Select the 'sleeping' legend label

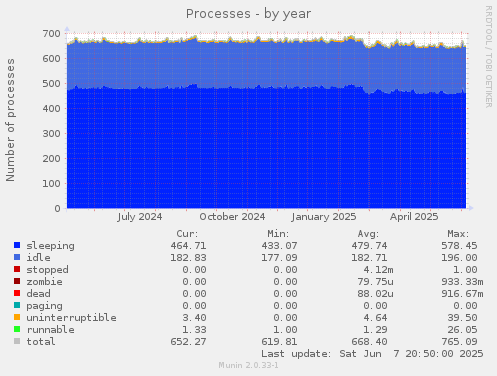click(51, 246)
